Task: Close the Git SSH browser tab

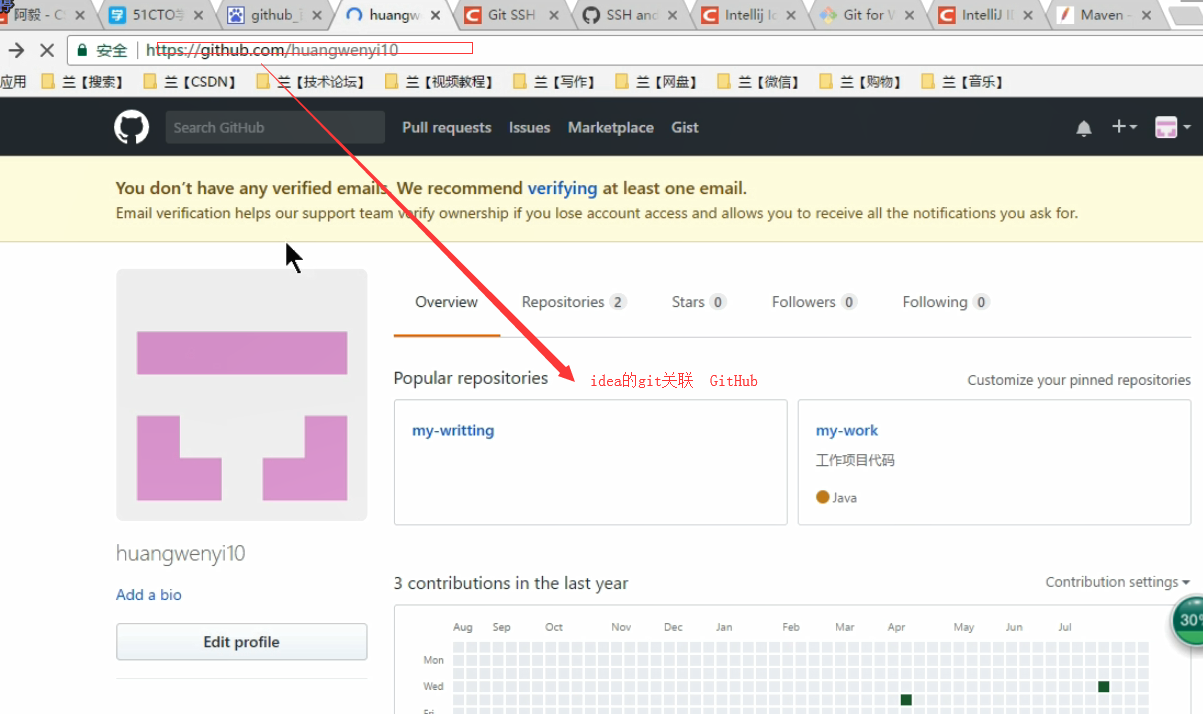Action: coord(553,15)
